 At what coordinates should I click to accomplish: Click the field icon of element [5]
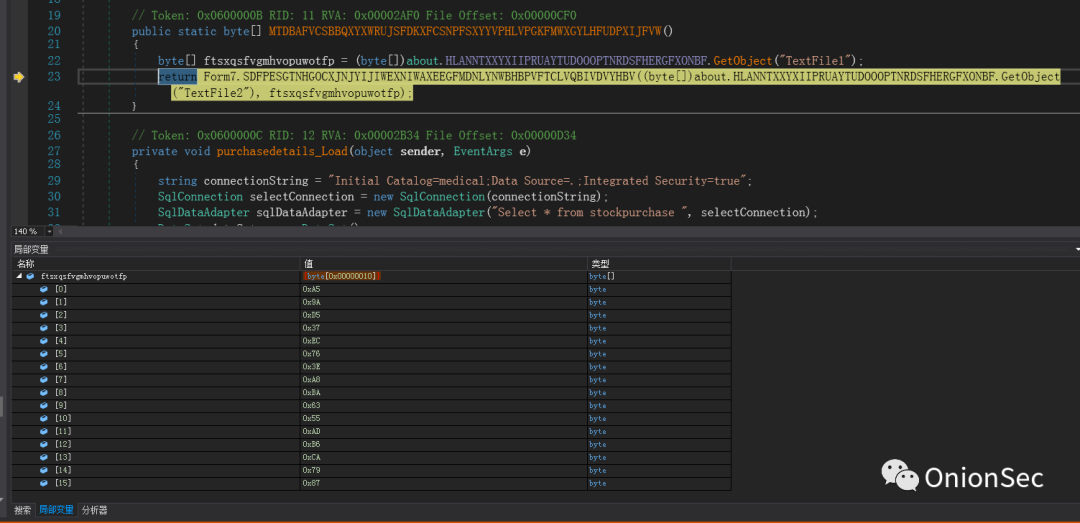click(x=44, y=354)
